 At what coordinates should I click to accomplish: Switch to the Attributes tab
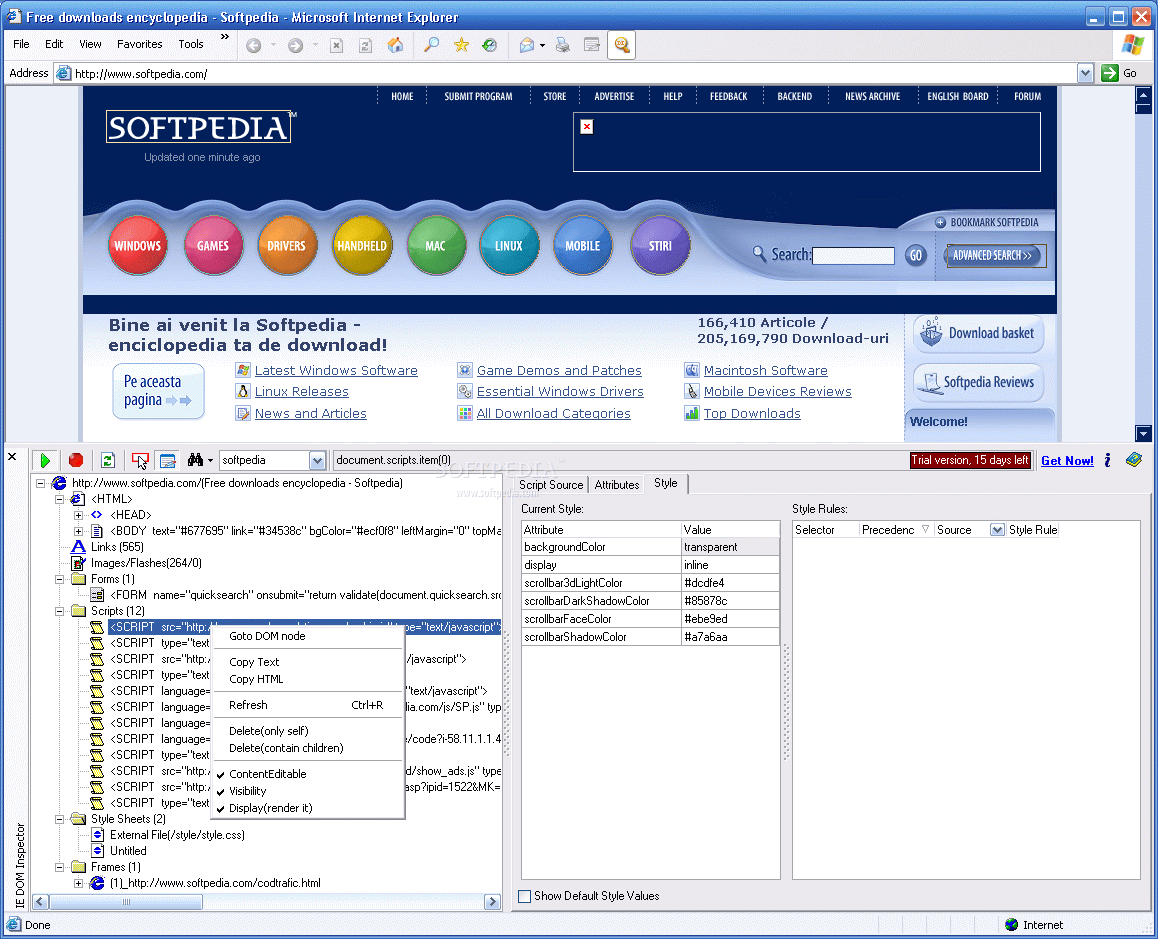pyautogui.click(x=617, y=485)
